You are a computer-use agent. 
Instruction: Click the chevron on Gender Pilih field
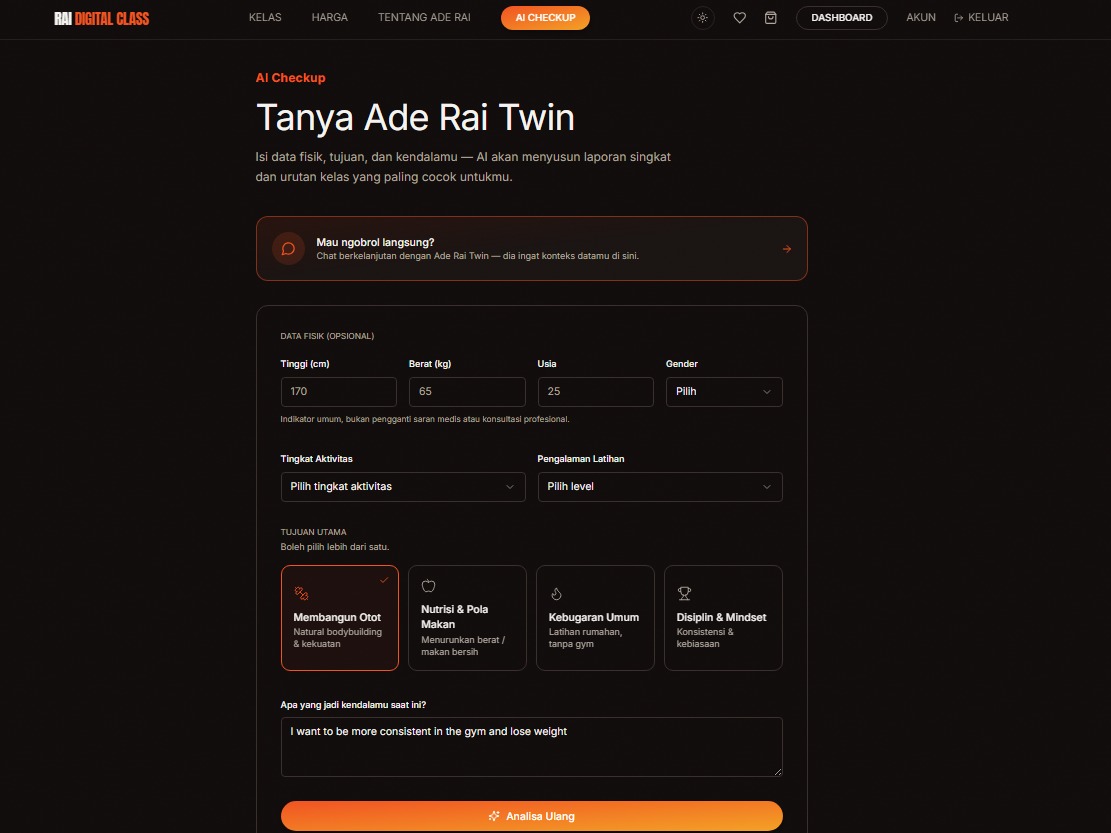[x=767, y=392]
